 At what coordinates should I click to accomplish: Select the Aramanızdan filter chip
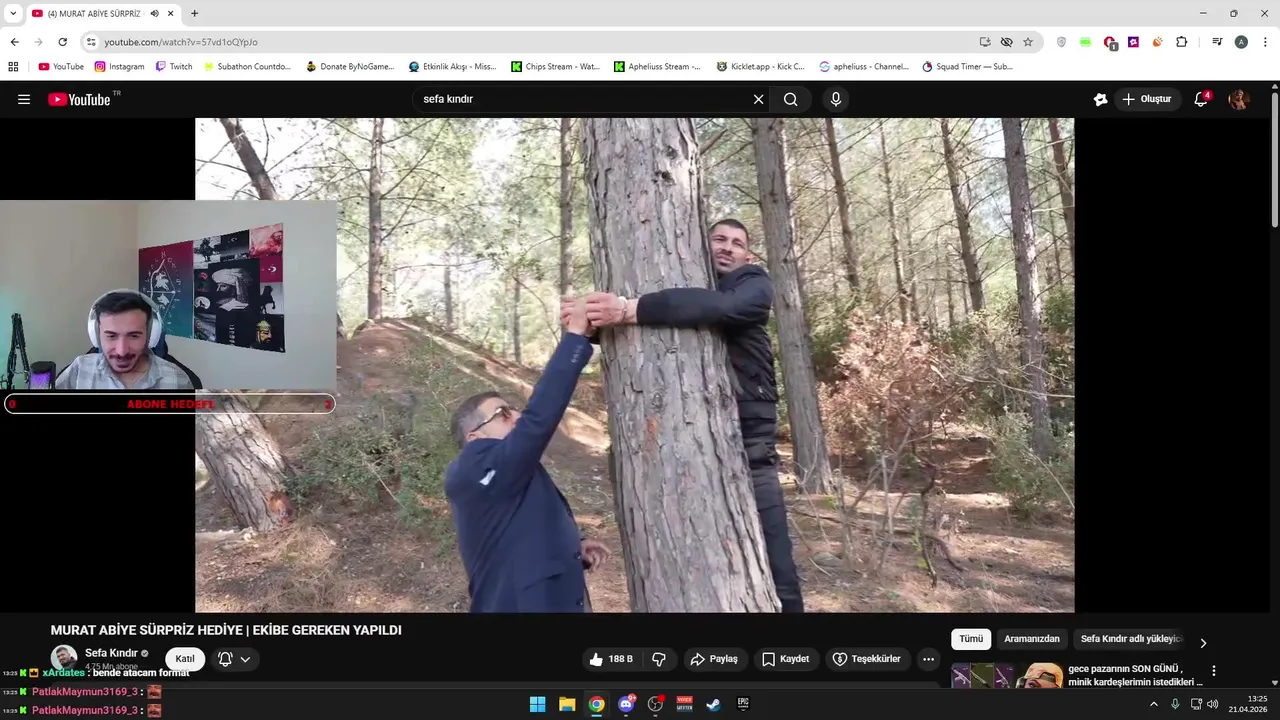1032,639
